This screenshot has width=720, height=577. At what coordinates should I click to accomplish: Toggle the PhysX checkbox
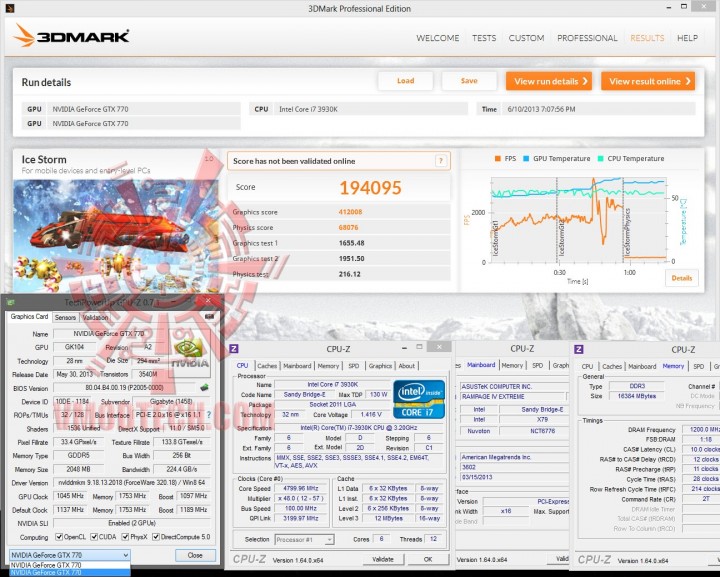click(x=125, y=537)
